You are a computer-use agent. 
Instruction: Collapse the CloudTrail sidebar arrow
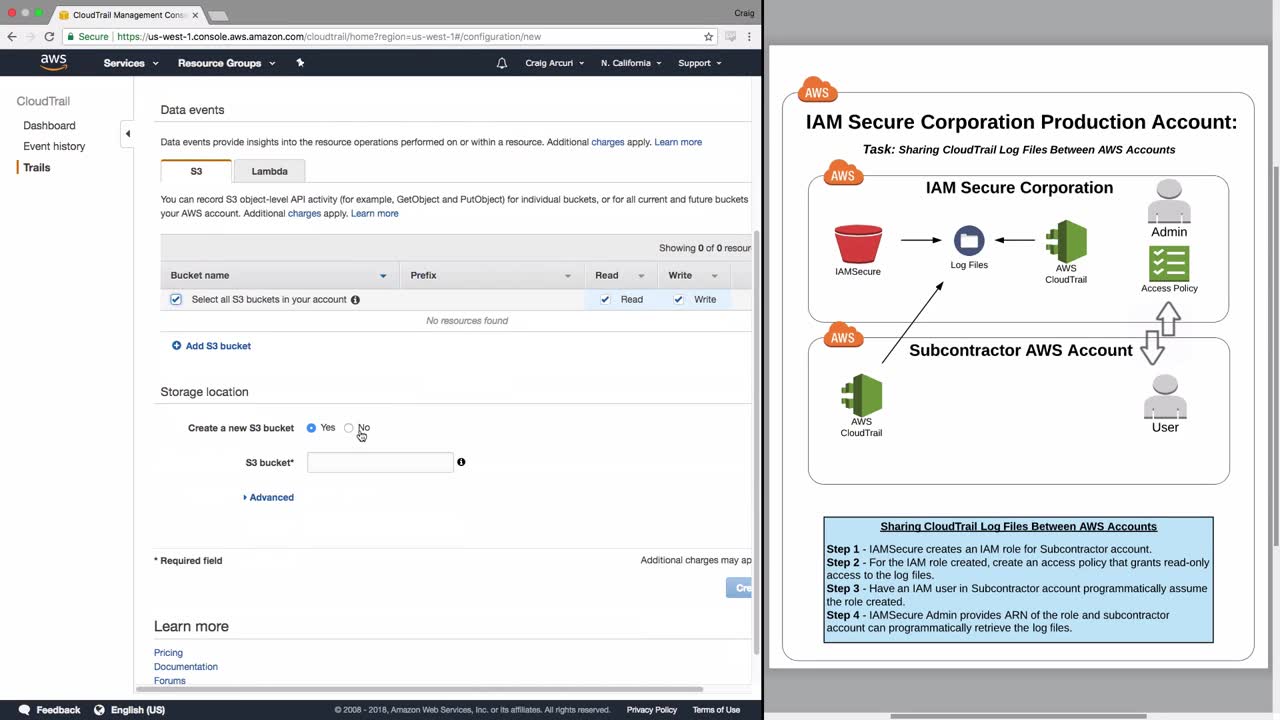[127, 133]
